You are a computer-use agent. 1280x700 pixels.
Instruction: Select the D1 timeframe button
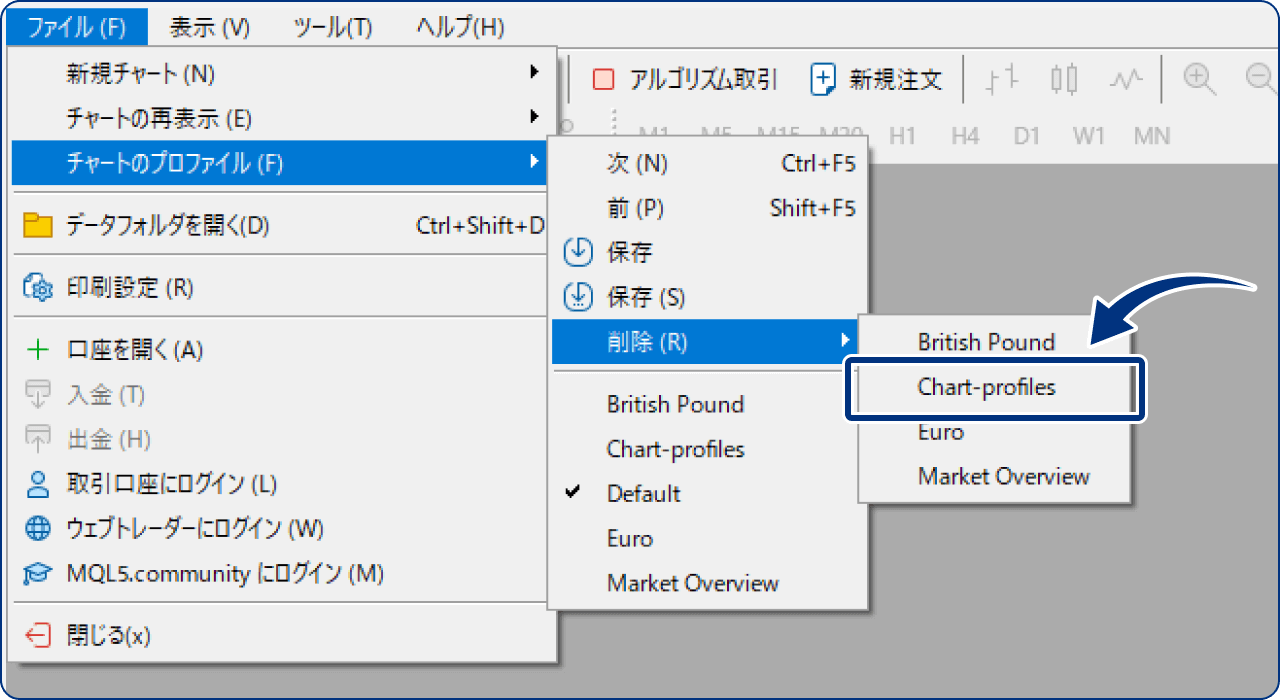click(x=1026, y=136)
